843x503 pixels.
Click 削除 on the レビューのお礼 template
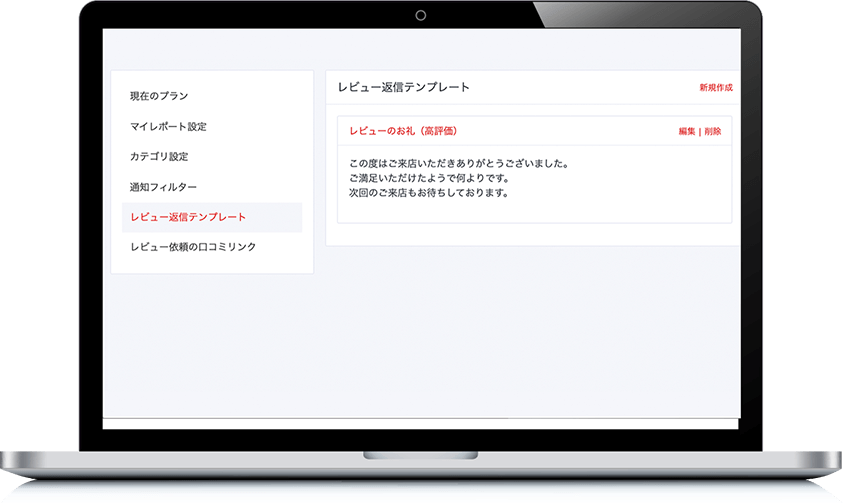click(713, 132)
